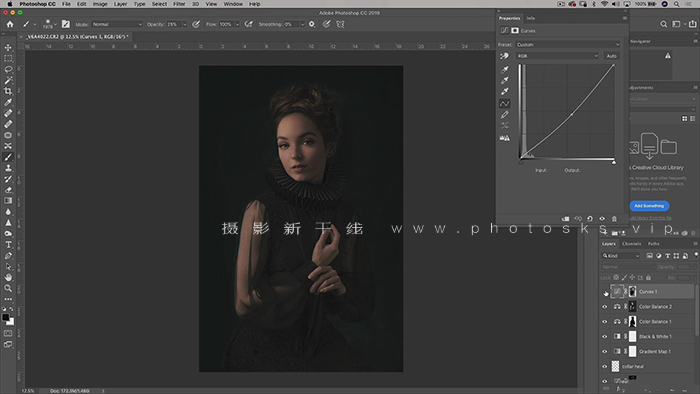
Task: Hide the Gradient Map 1 layer
Action: click(x=604, y=351)
